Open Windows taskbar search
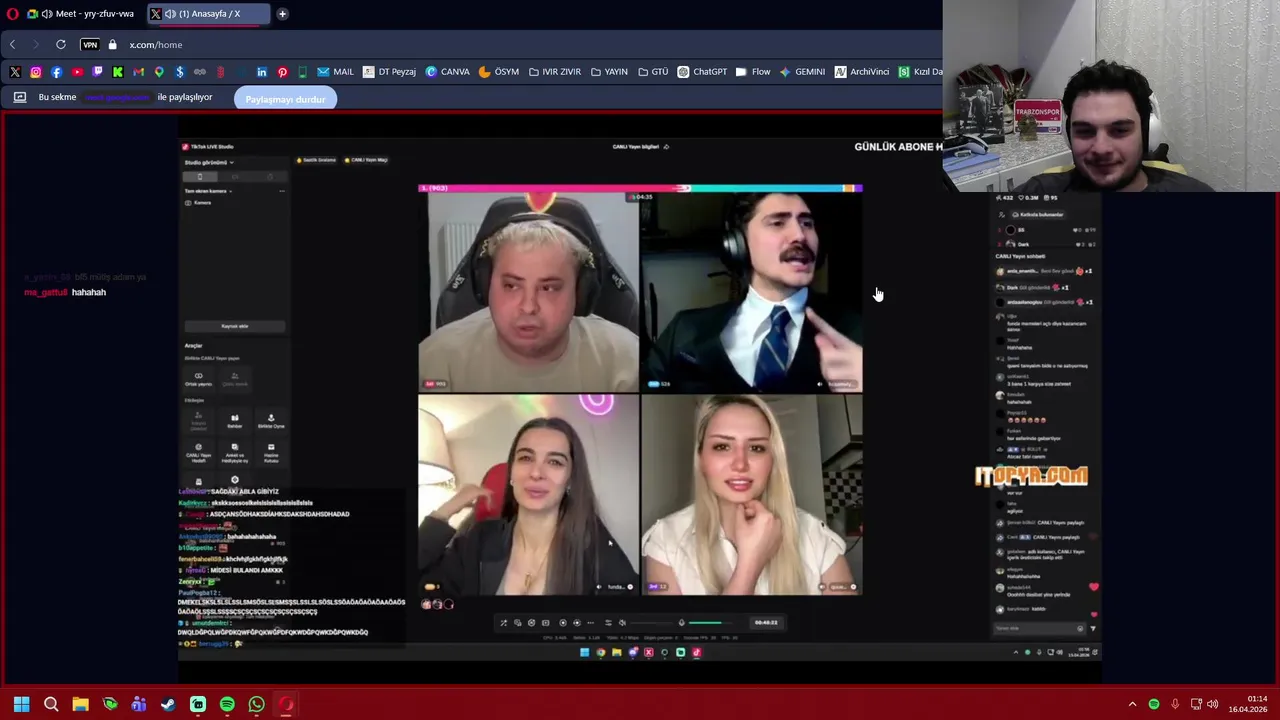 click(x=51, y=704)
